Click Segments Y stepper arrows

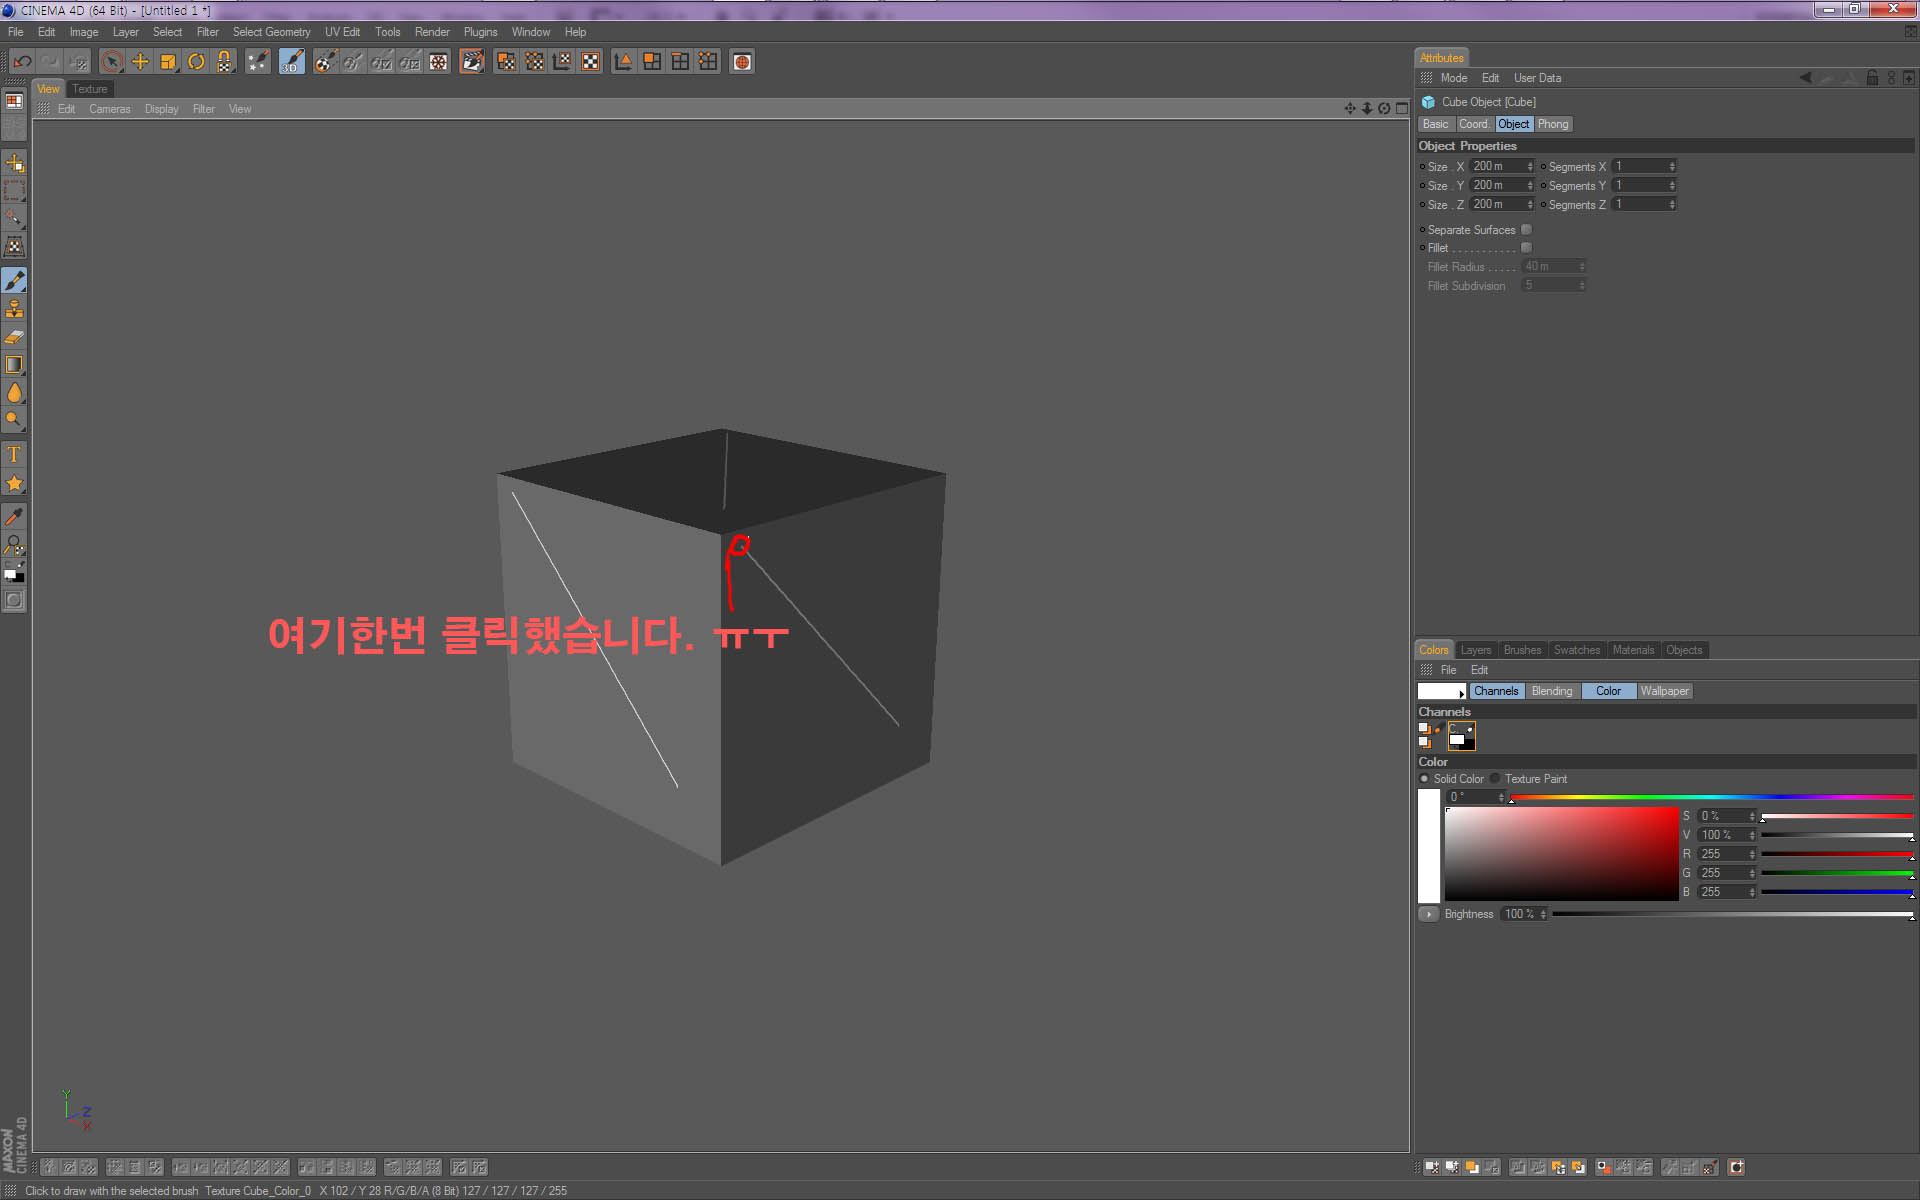pyautogui.click(x=1672, y=186)
